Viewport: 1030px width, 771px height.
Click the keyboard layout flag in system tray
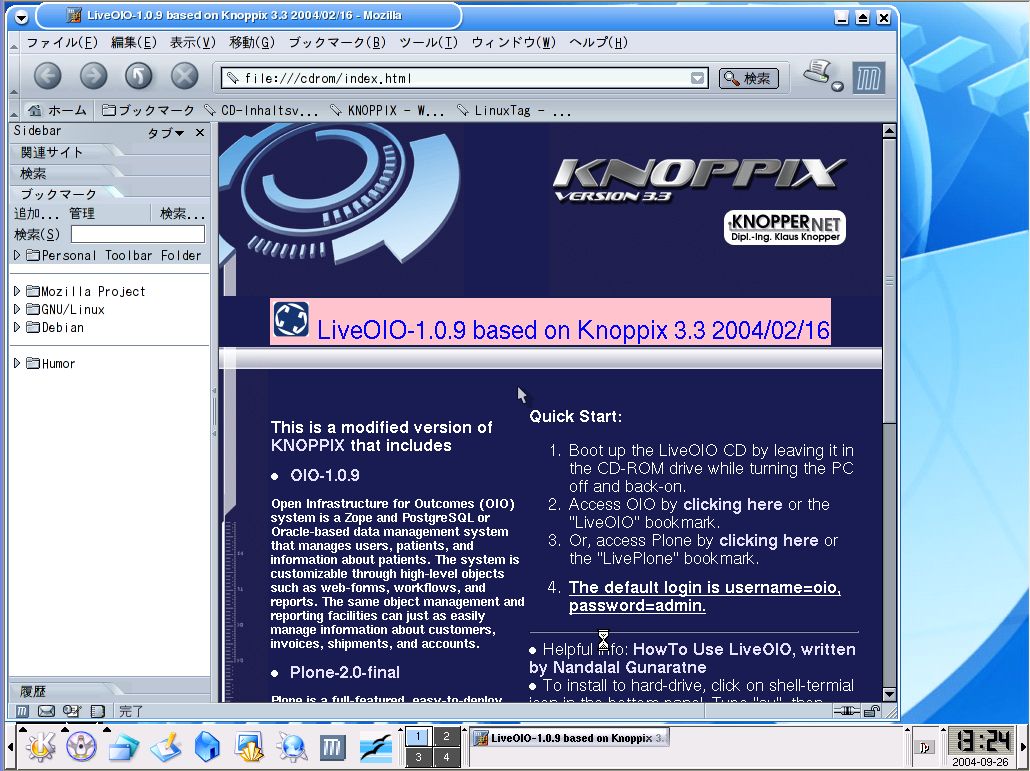(x=925, y=747)
